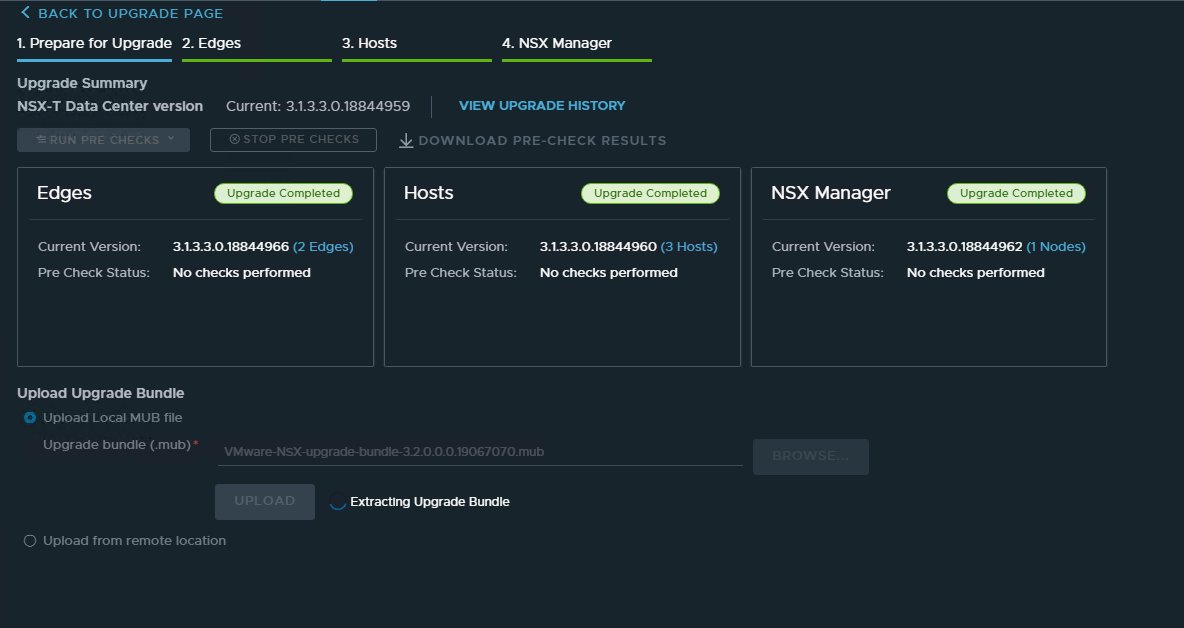Viewport: 1184px width, 628px height.
Task: Click Current: 3.1.3.3.0.18844959 version text
Action: point(318,106)
